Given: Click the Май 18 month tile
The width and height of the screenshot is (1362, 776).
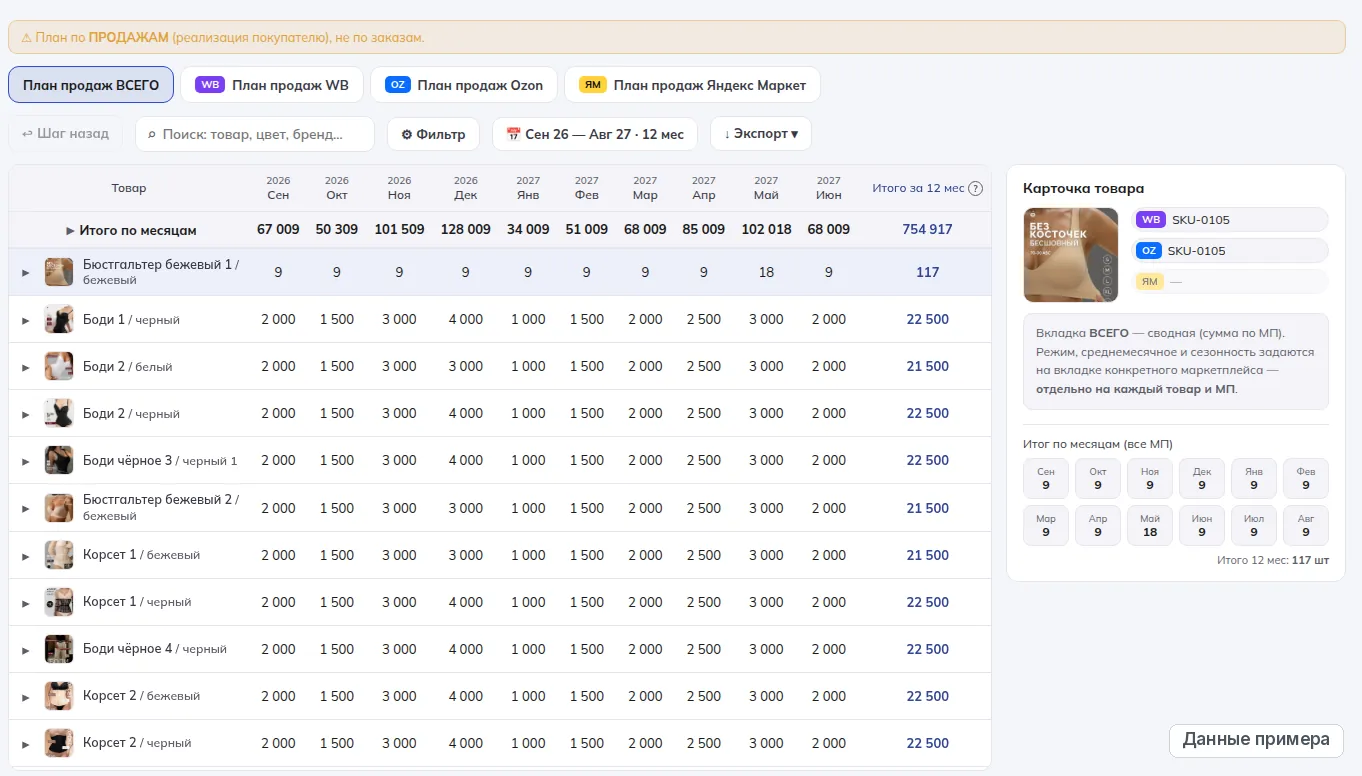Looking at the screenshot, I should [1150, 525].
